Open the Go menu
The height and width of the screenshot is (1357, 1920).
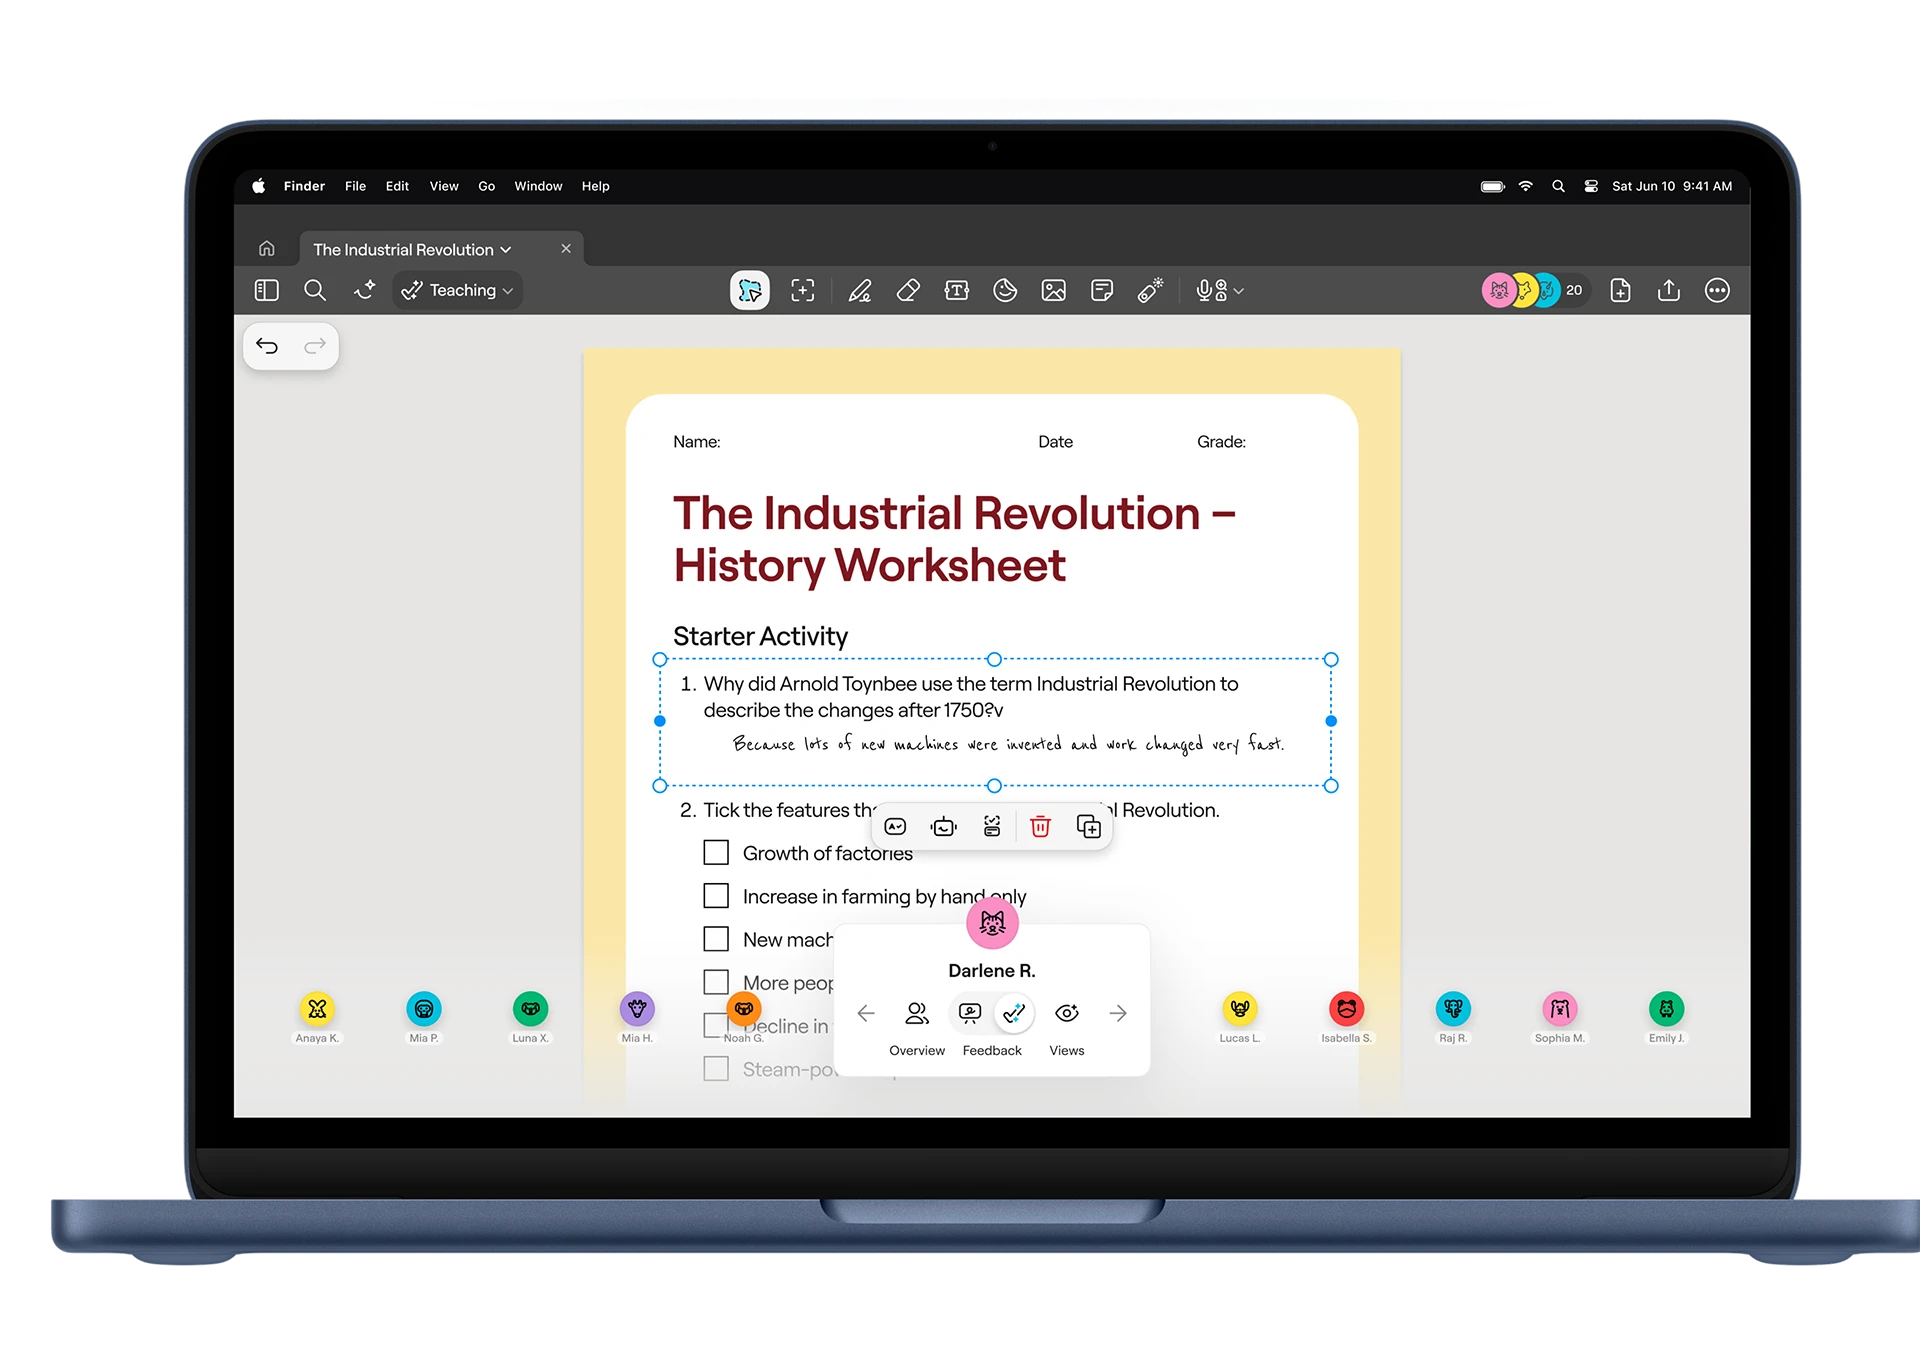[486, 186]
